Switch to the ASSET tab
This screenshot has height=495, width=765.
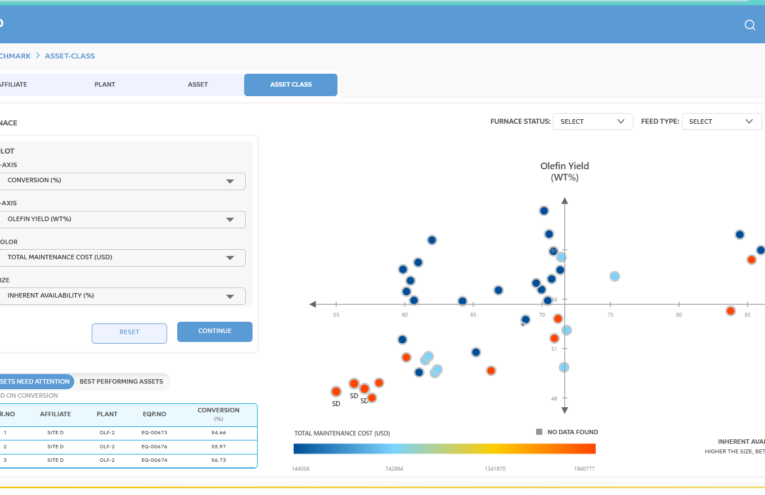pyautogui.click(x=198, y=84)
